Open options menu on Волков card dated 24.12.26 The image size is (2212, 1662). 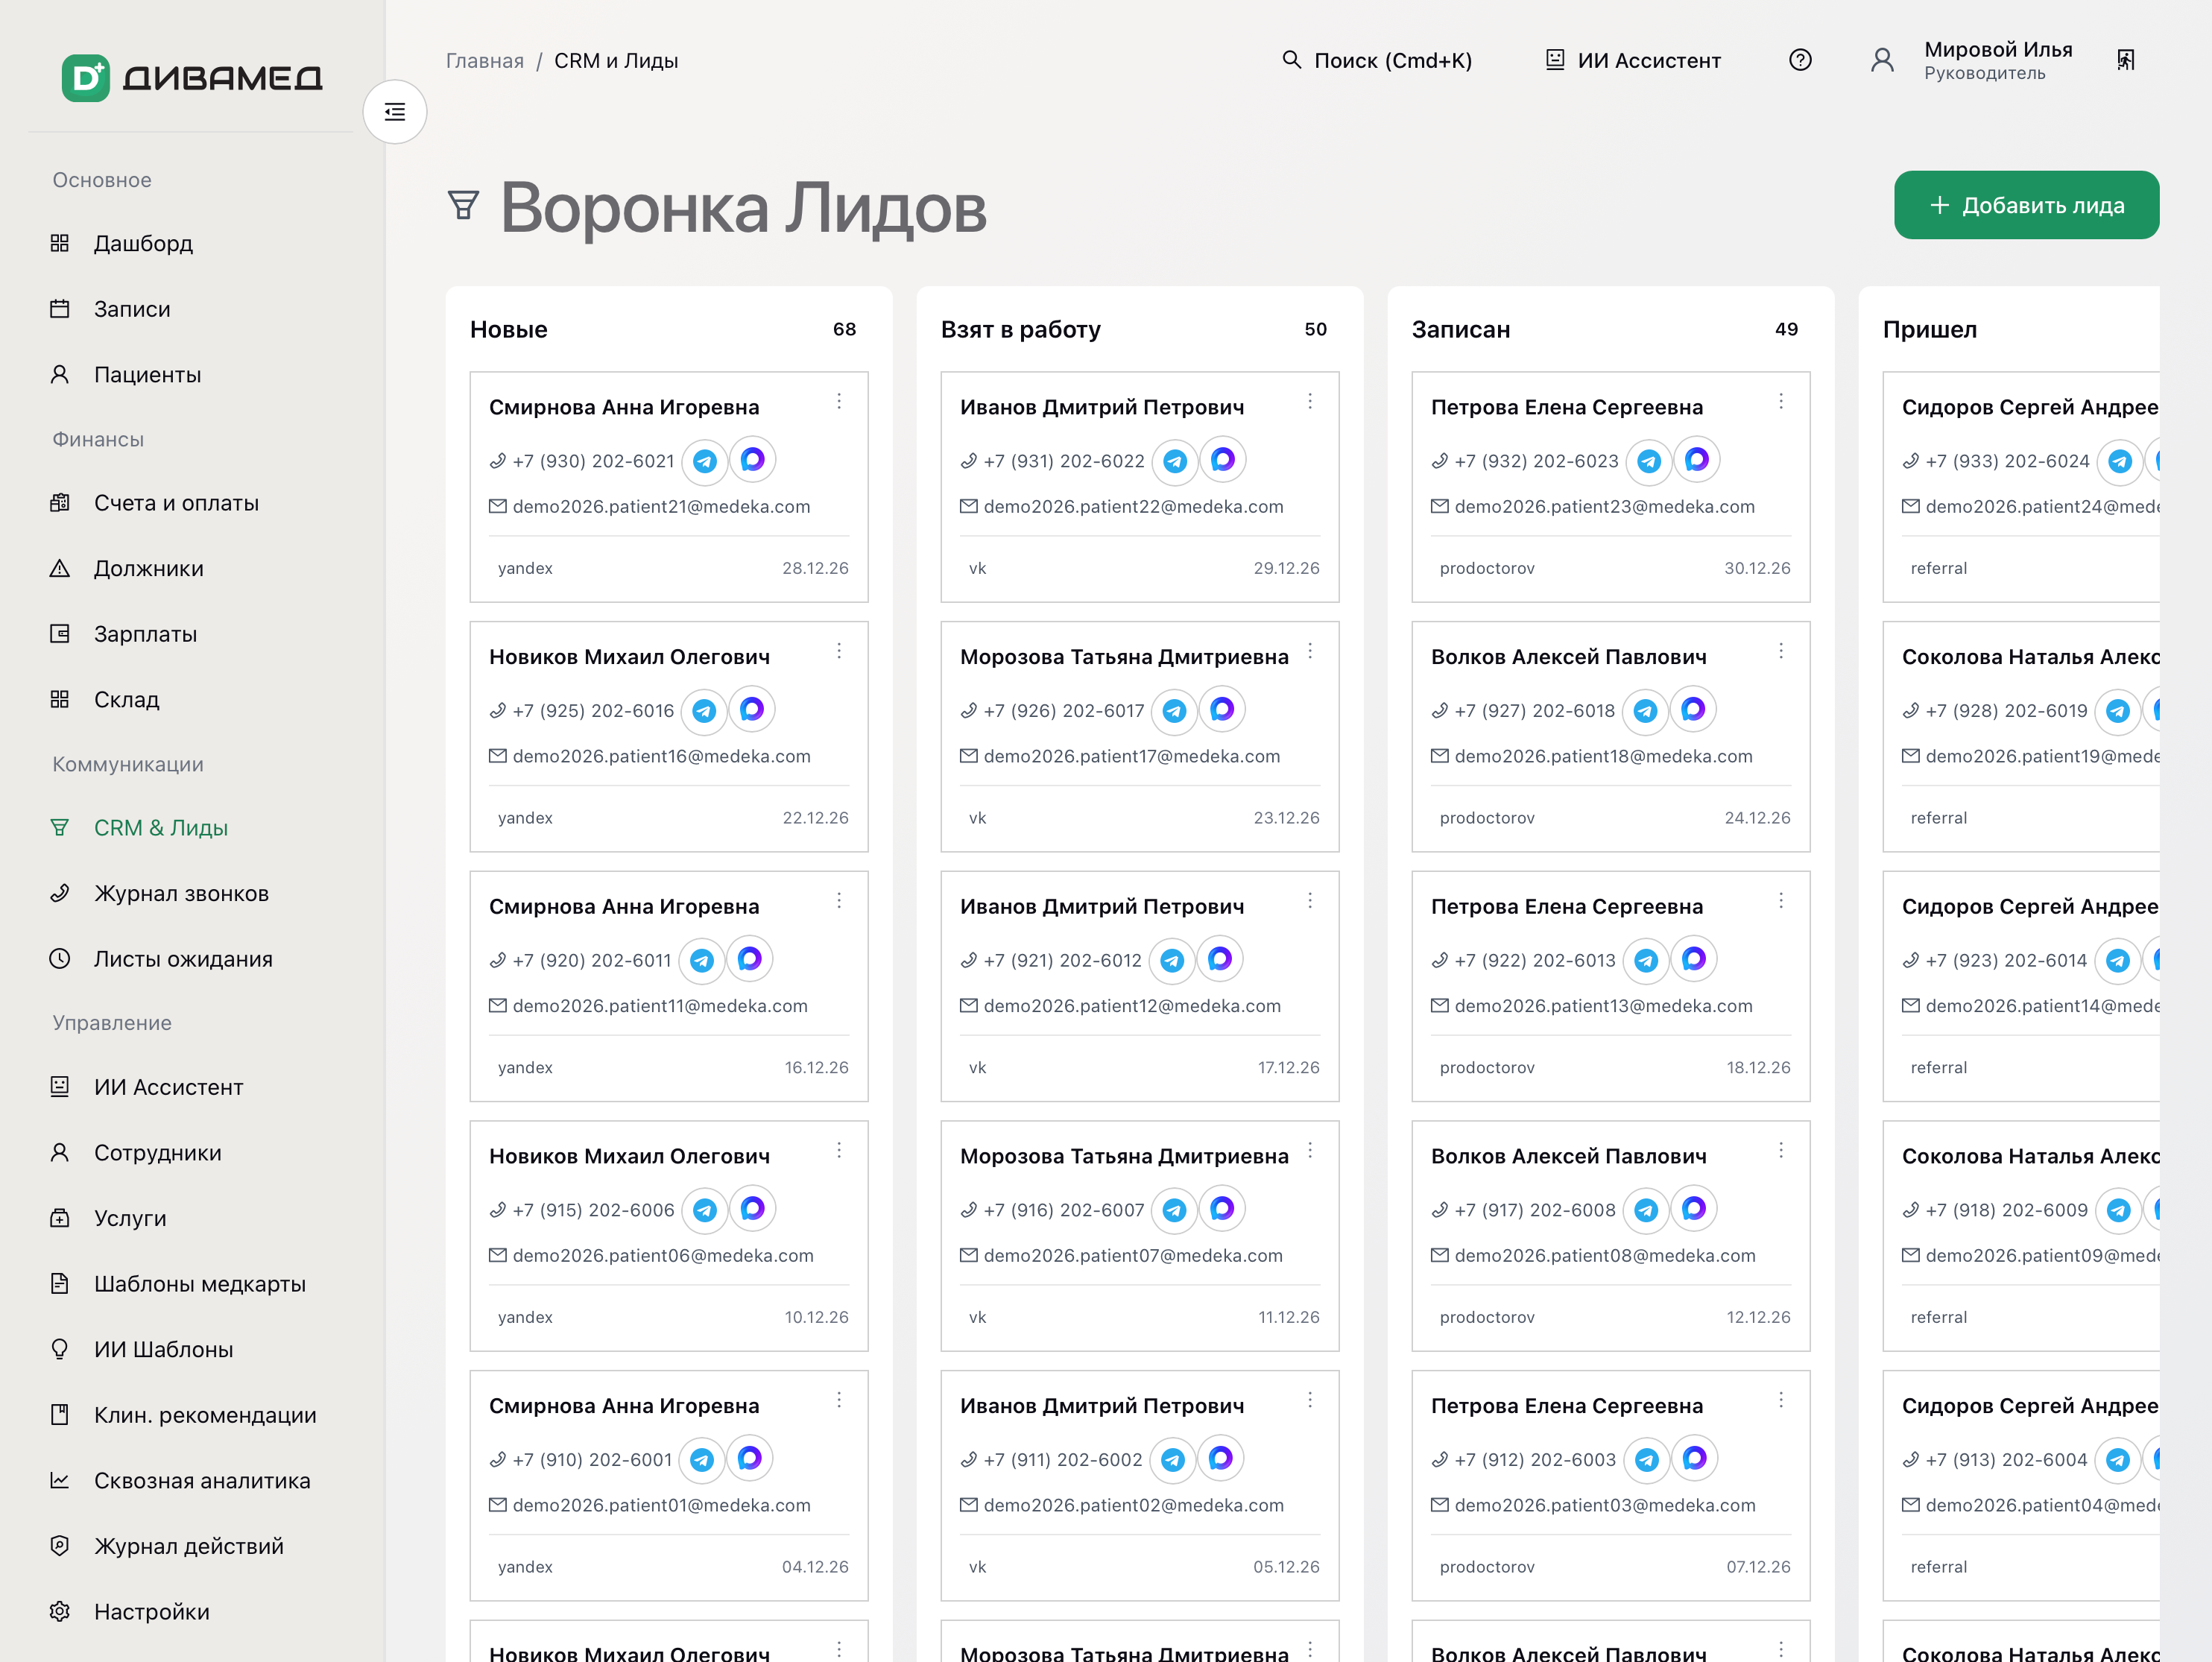(x=1781, y=652)
